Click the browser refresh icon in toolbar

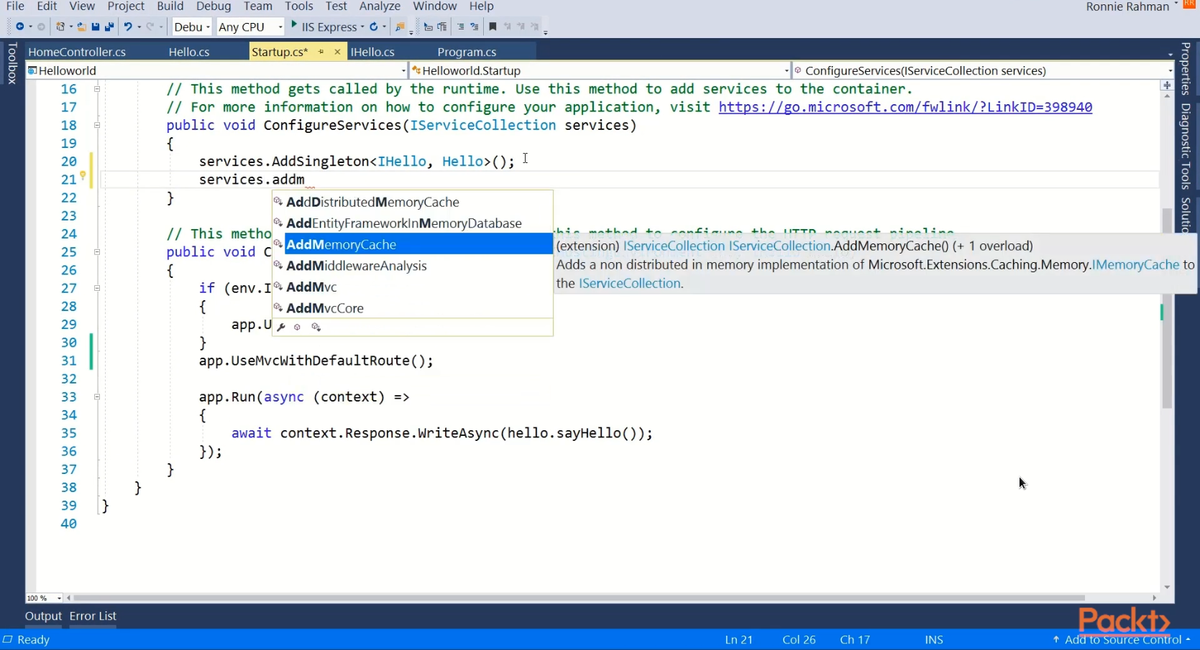click(373, 26)
